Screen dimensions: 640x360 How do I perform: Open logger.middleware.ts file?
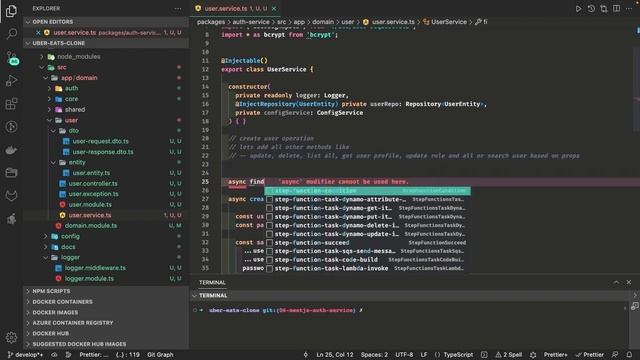tap(95, 268)
